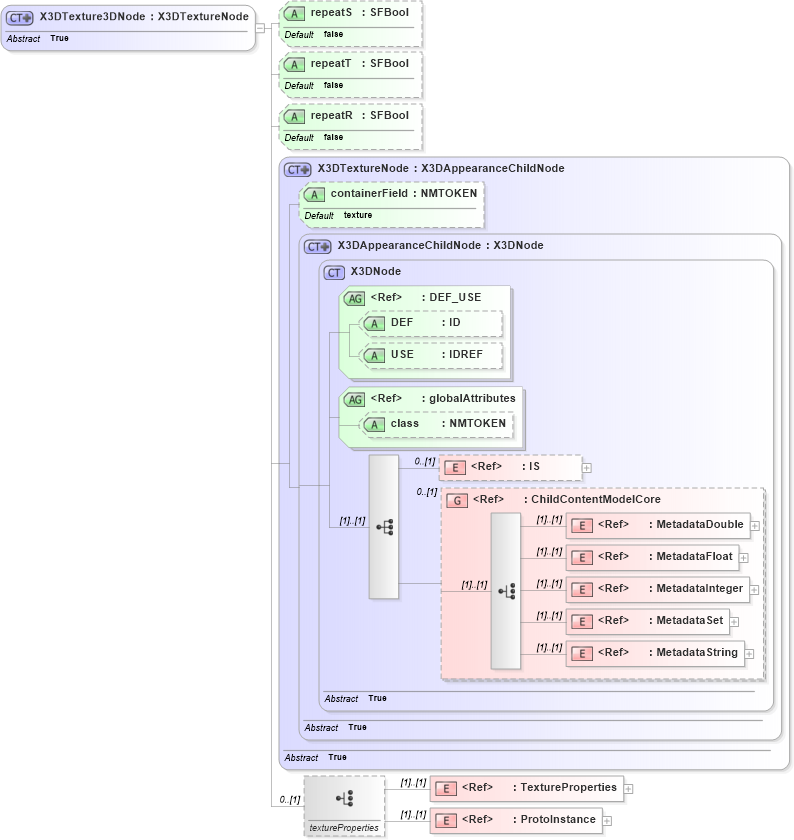Expand the MetadataString element

[750, 654]
